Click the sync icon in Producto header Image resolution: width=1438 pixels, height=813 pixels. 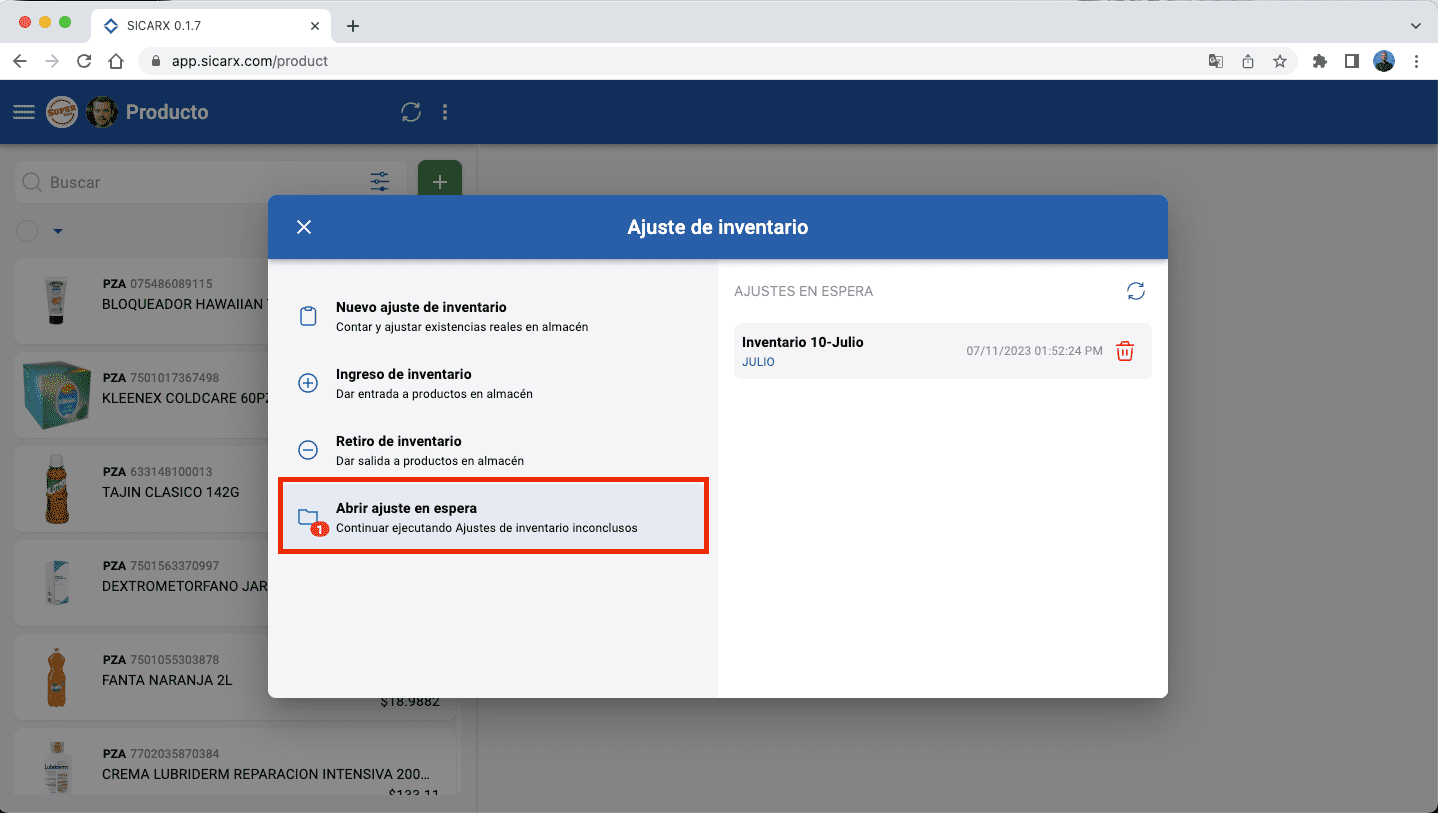pyautogui.click(x=411, y=112)
